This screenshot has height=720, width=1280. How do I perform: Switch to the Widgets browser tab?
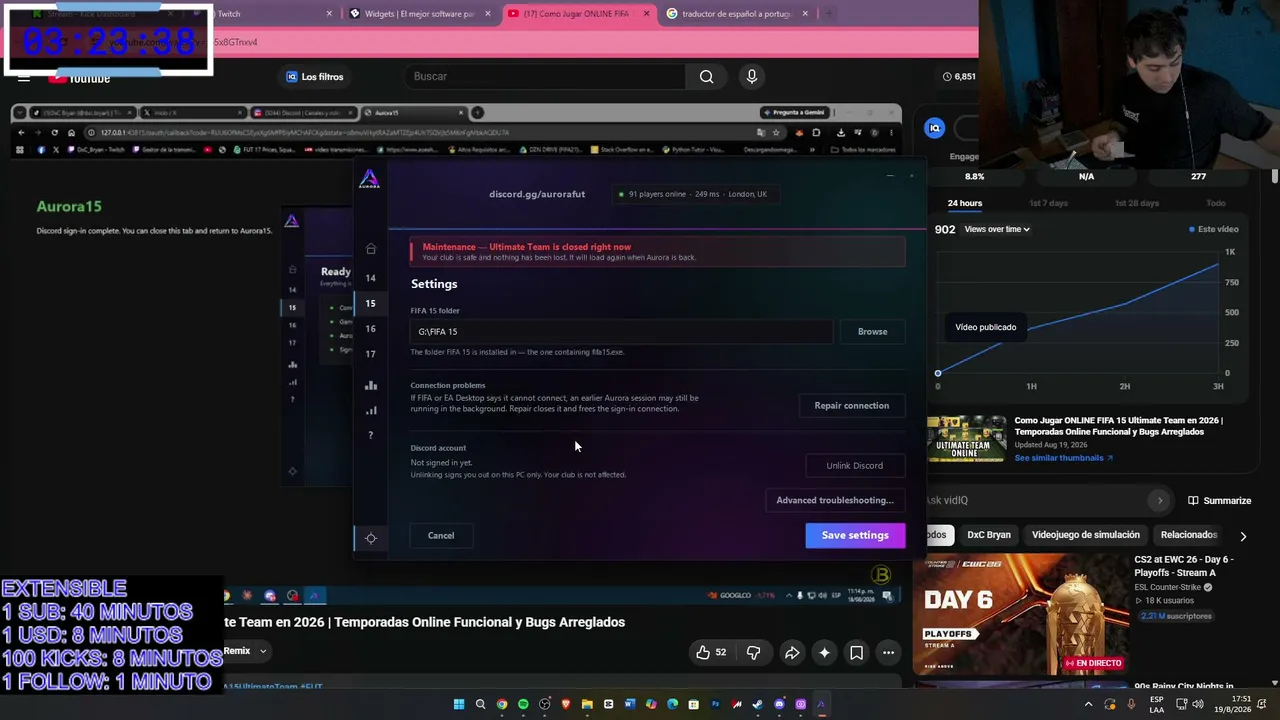(x=419, y=14)
